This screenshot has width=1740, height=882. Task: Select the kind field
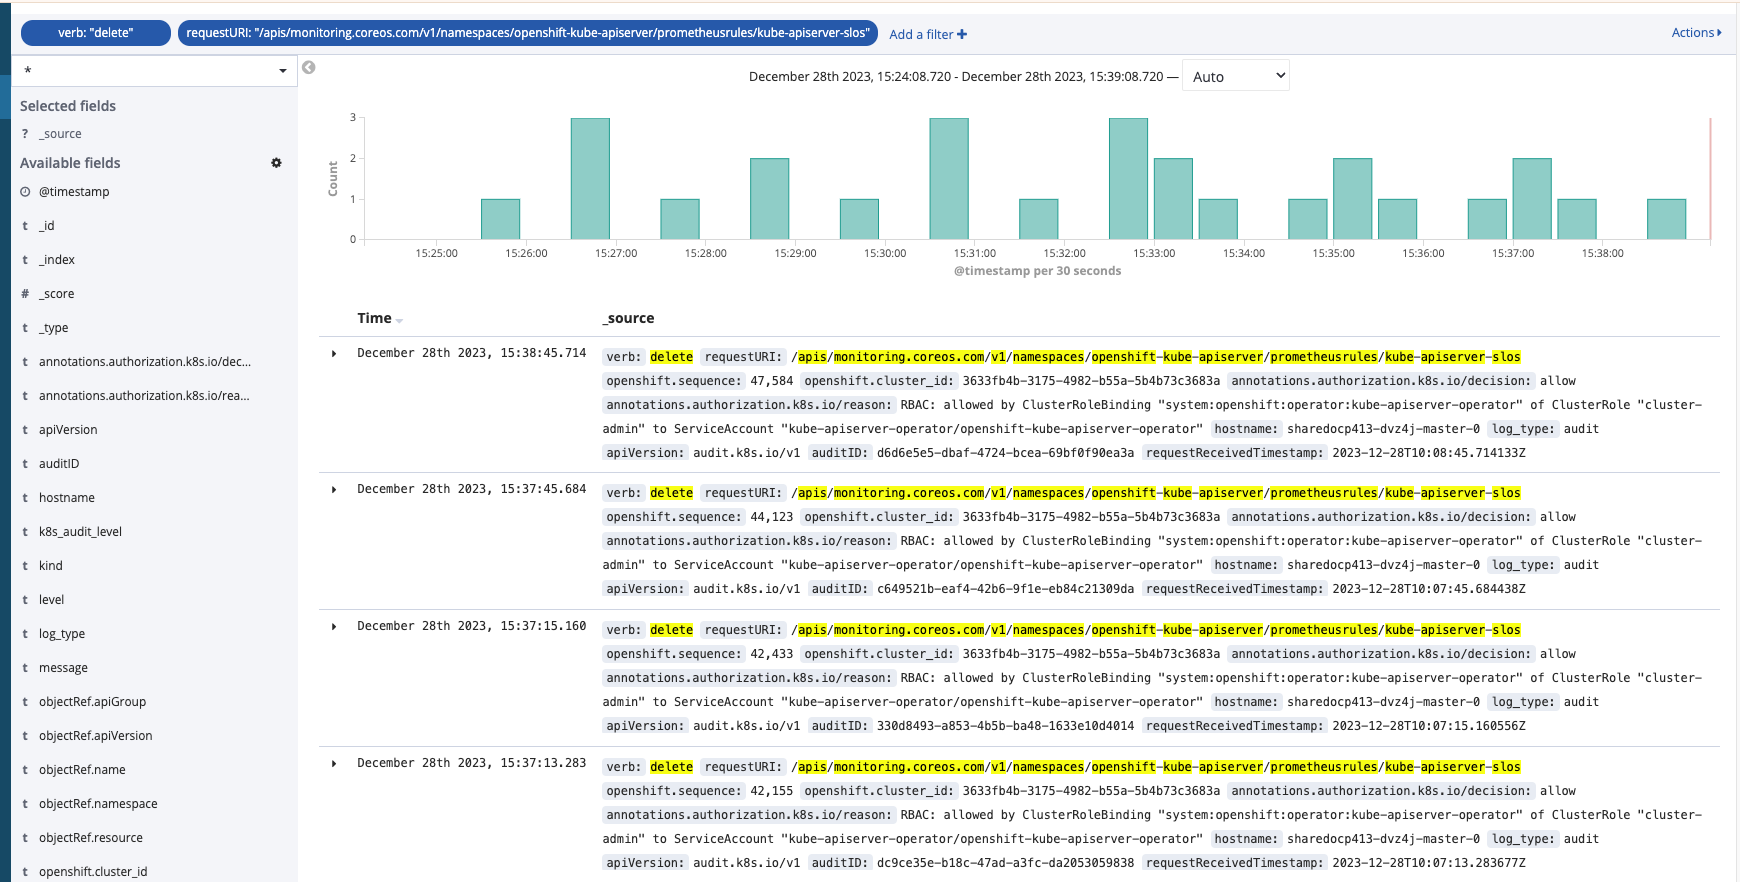point(51,566)
